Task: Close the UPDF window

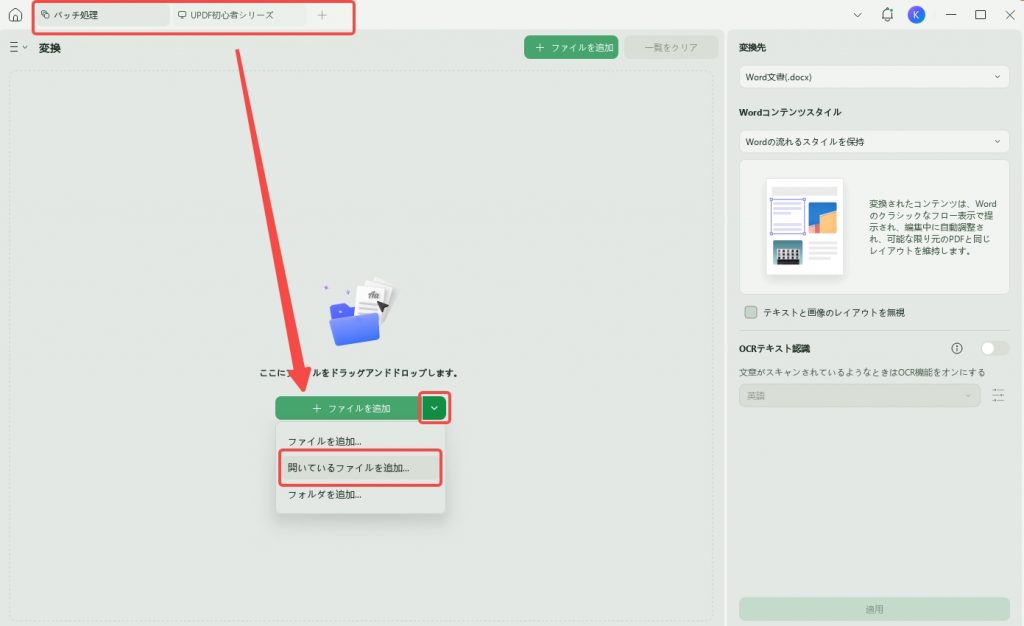Action: point(1010,14)
